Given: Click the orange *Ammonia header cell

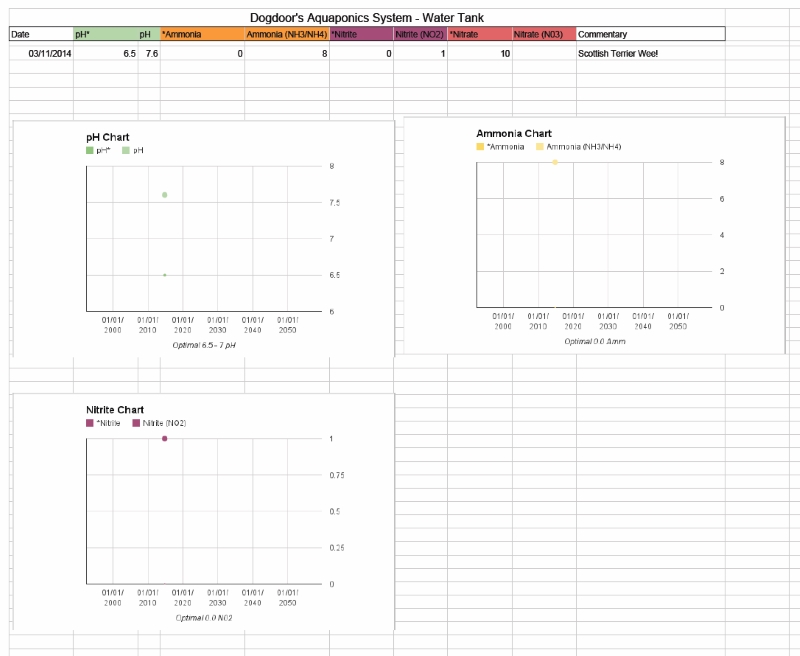Looking at the screenshot, I should 202,34.
